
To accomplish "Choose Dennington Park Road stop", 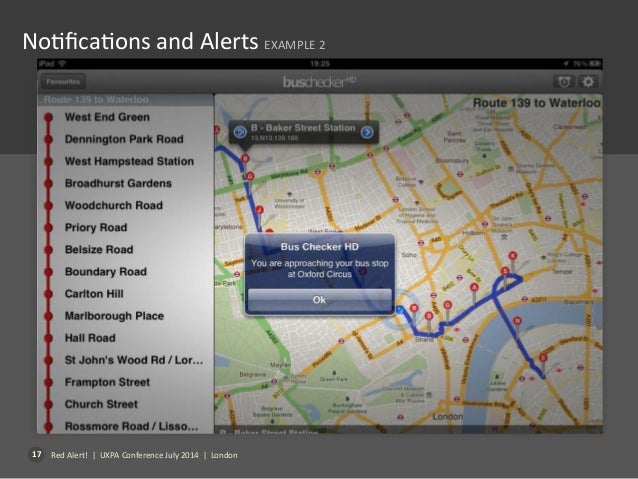I will (125, 139).
